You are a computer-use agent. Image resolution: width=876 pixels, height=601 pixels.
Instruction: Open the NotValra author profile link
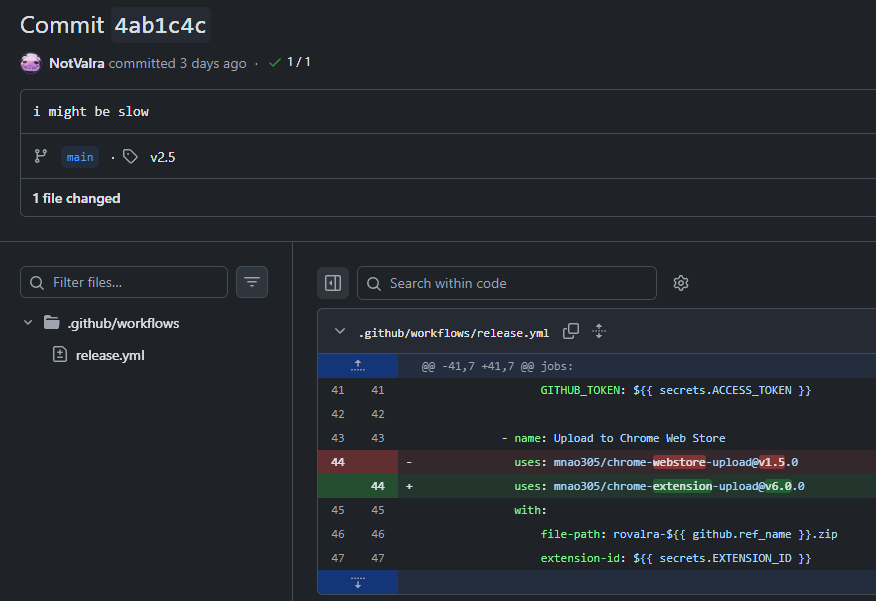[x=77, y=63]
